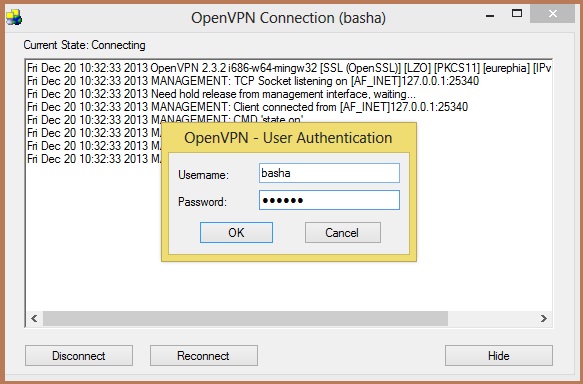
Task: Click the OpenVPN - User Authentication title
Action: click(288, 138)
